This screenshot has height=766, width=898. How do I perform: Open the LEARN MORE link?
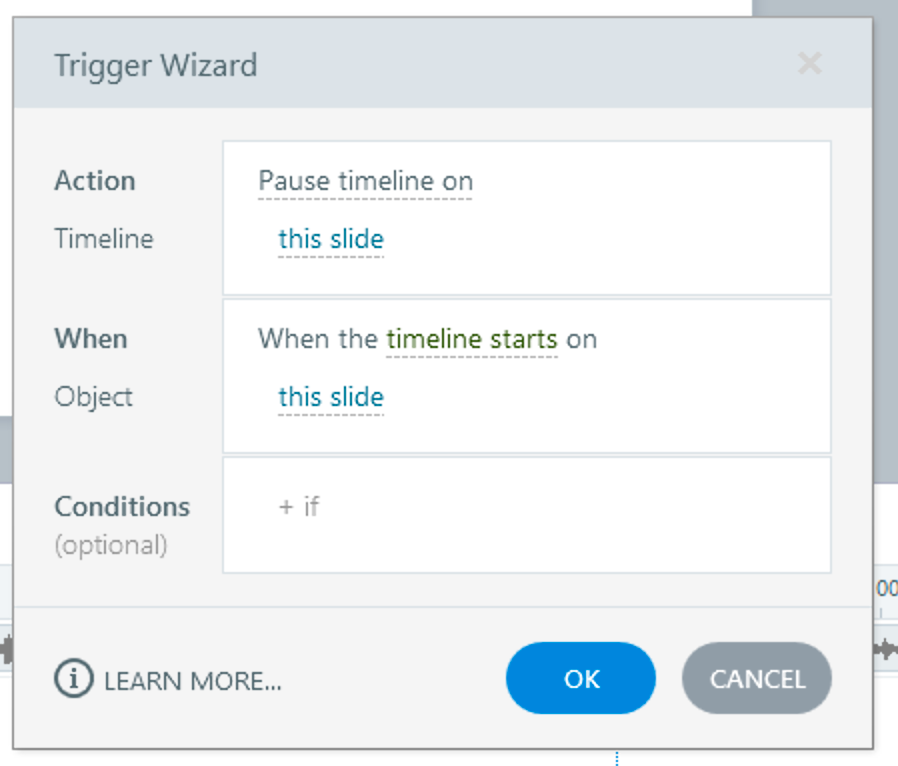192,681
